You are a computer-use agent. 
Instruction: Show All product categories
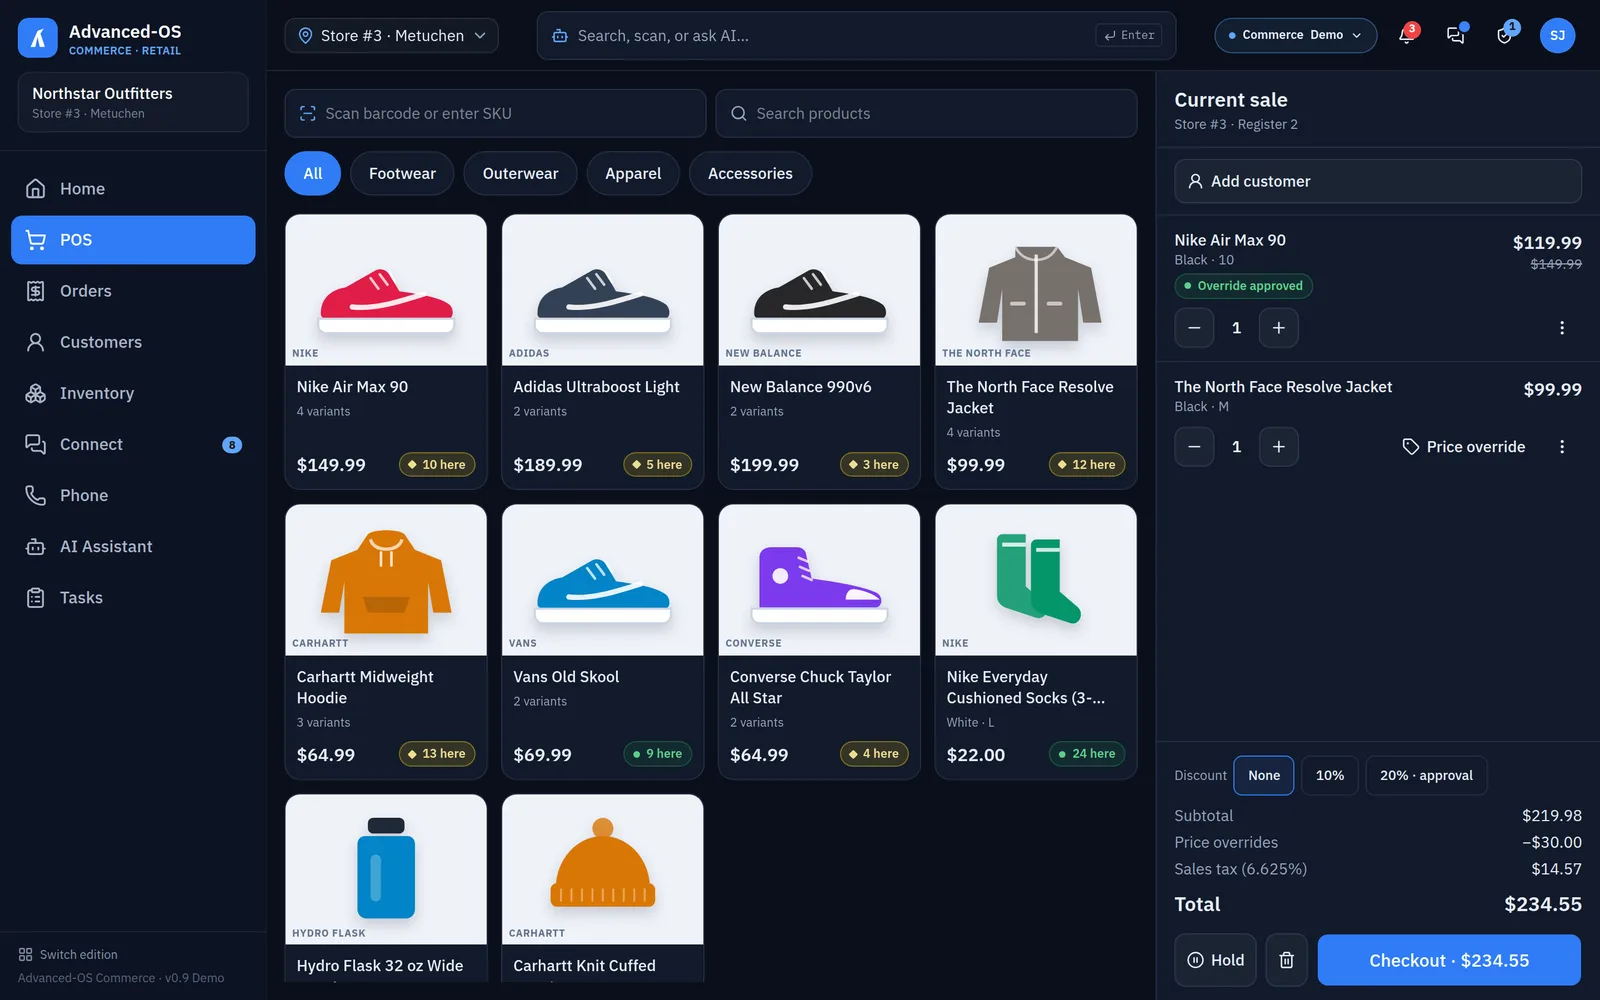pyautogui.click(x=313, y=174)
